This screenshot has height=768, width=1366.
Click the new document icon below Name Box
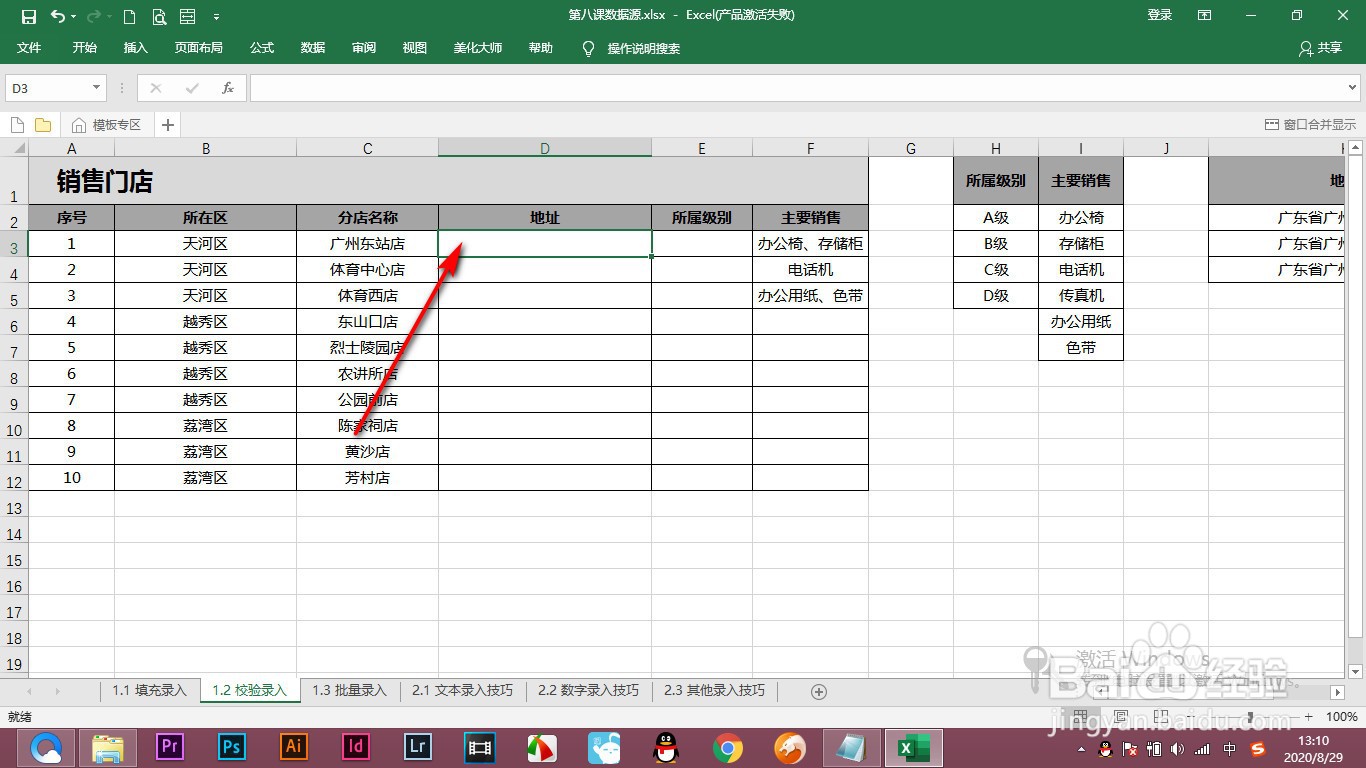tap(17, 125)
